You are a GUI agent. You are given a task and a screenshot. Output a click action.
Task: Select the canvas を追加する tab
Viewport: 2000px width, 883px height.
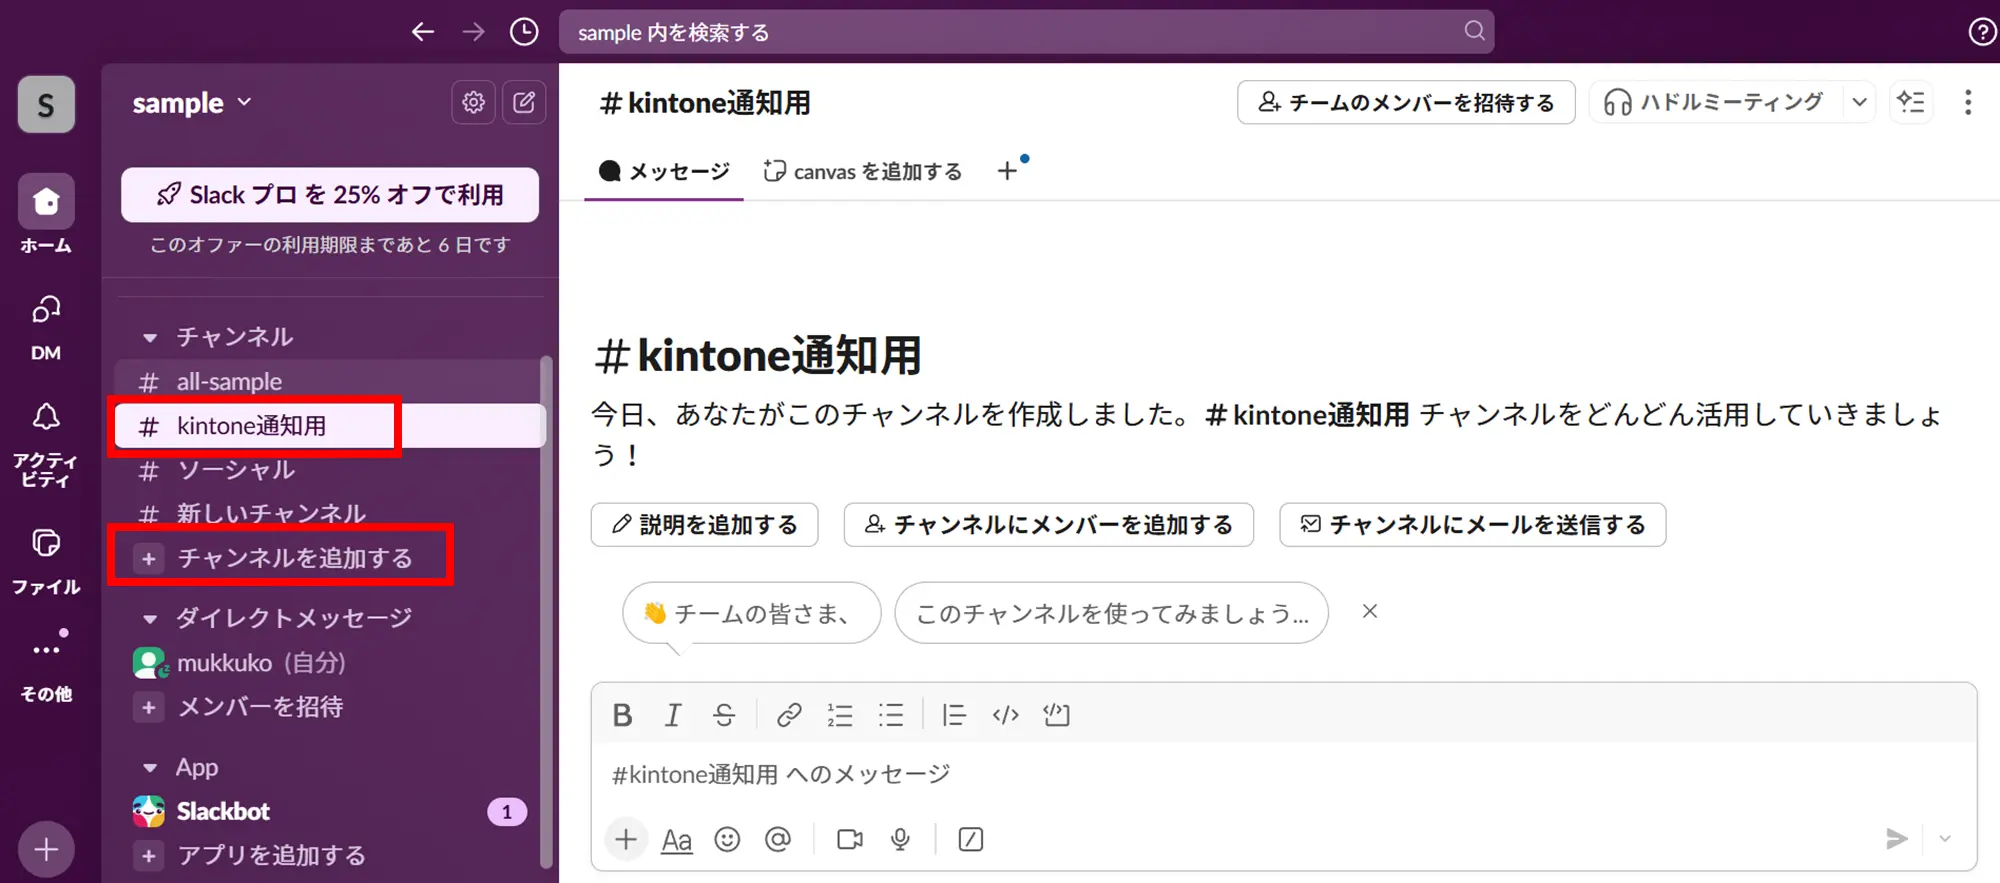tap(862, 171)
